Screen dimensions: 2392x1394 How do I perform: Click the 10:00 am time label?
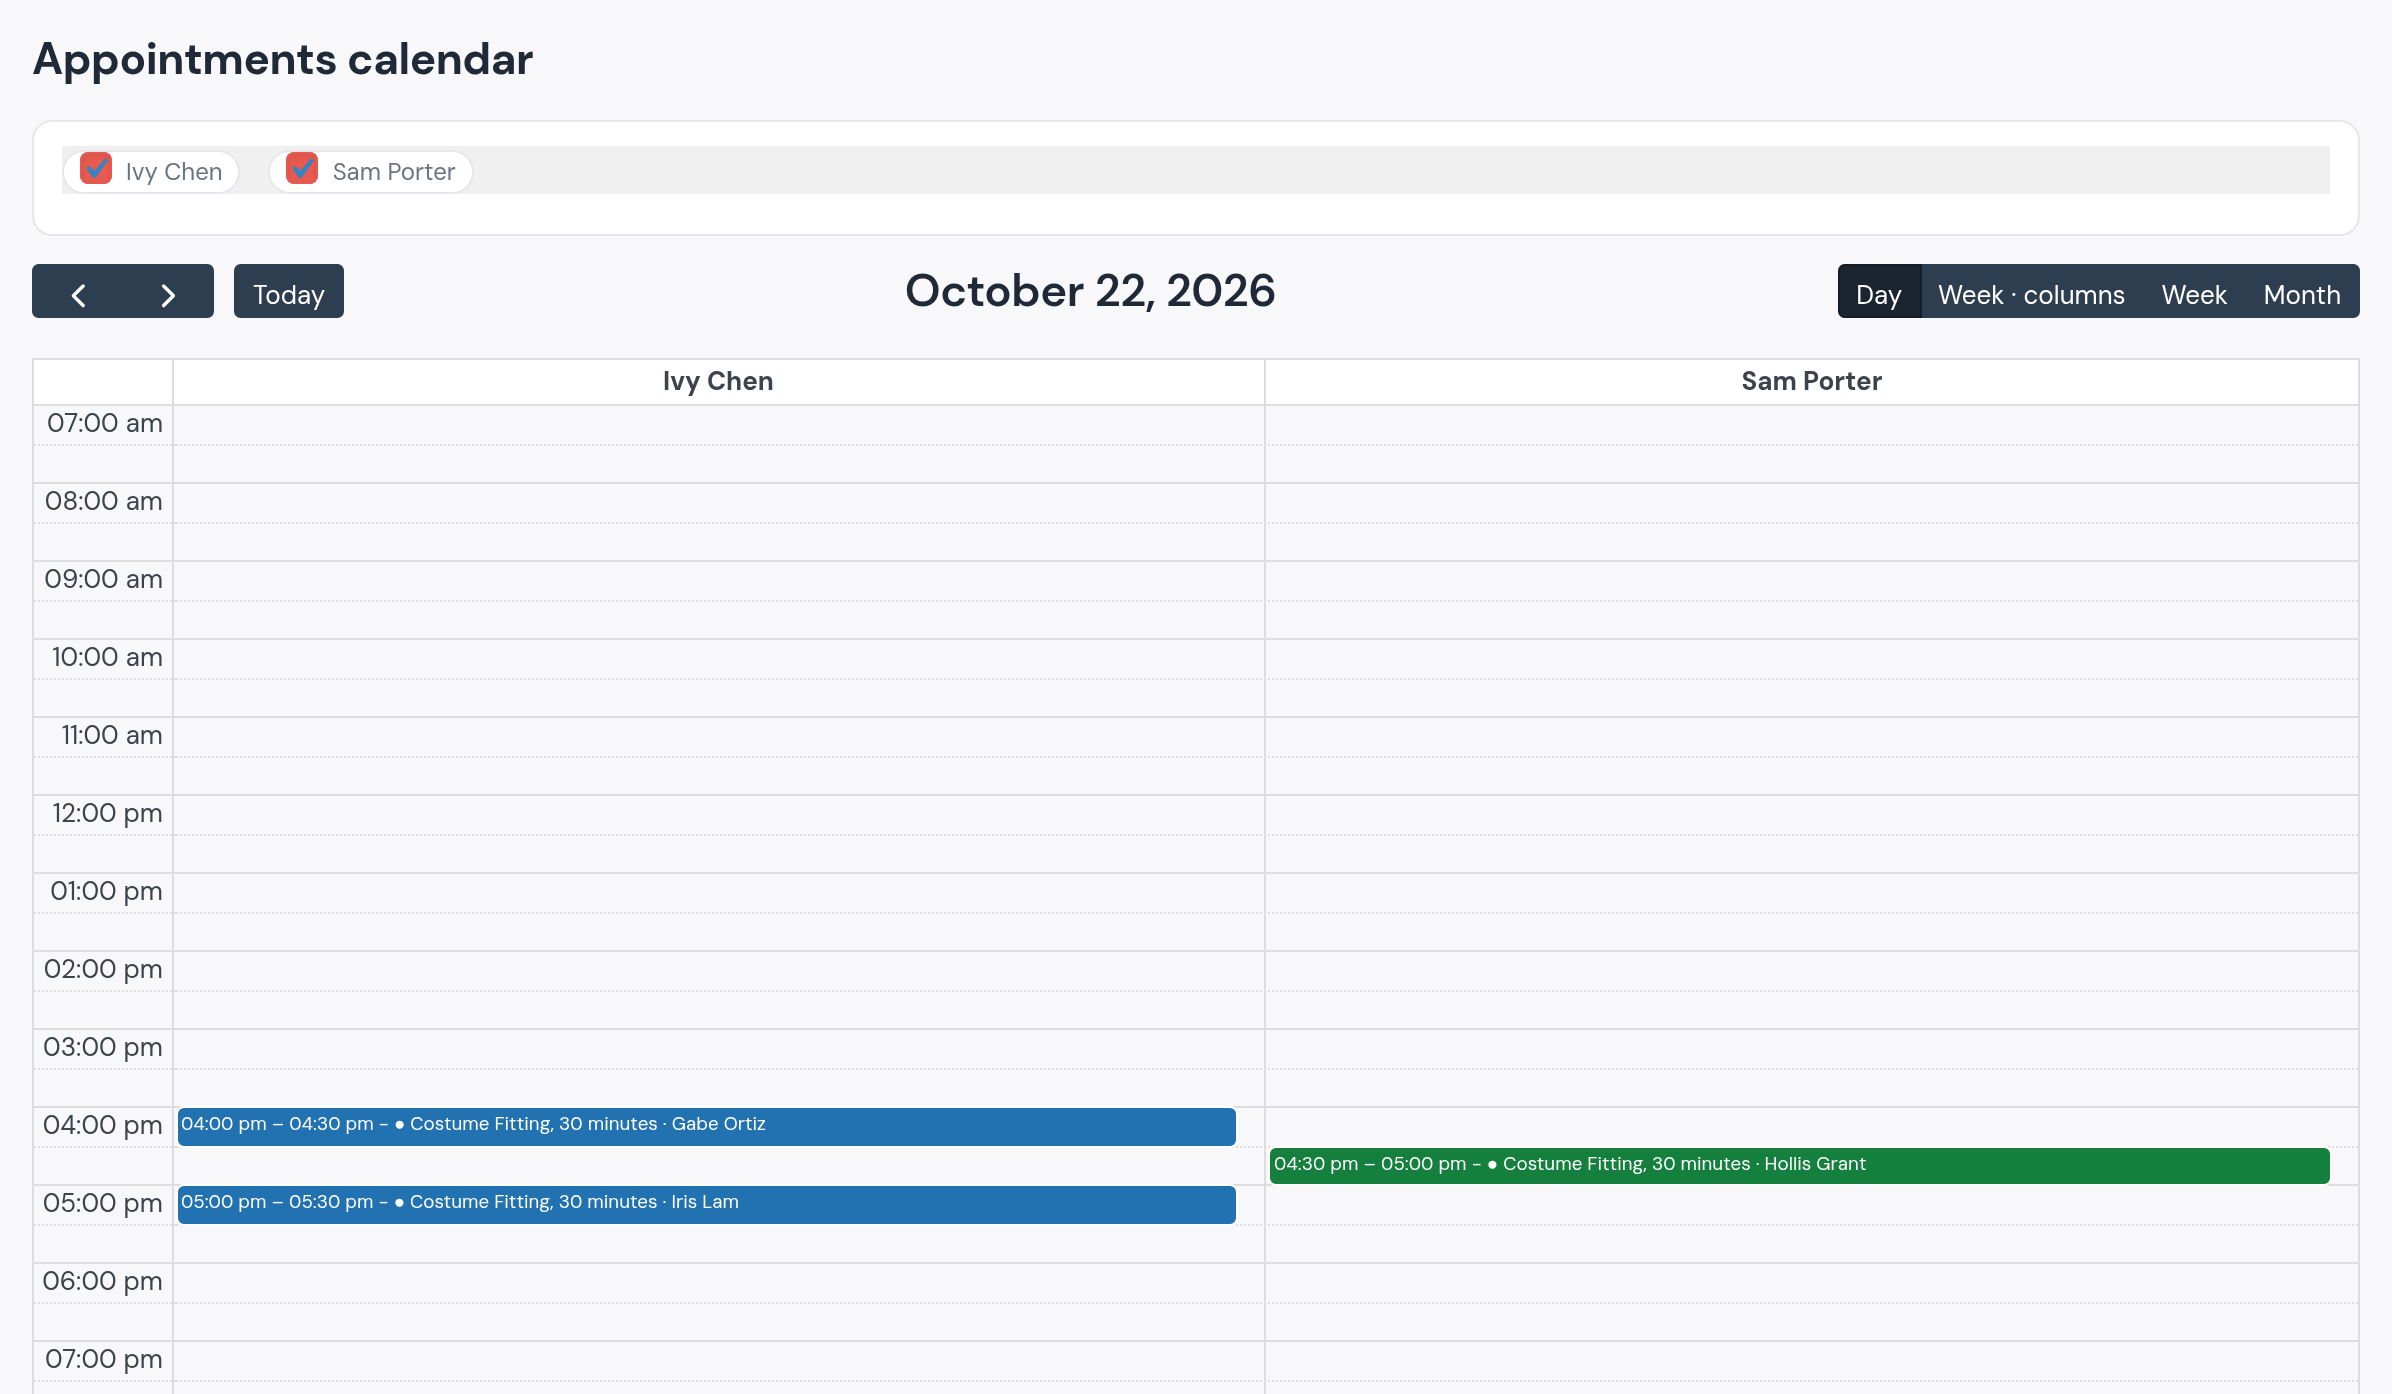(107, 657)
